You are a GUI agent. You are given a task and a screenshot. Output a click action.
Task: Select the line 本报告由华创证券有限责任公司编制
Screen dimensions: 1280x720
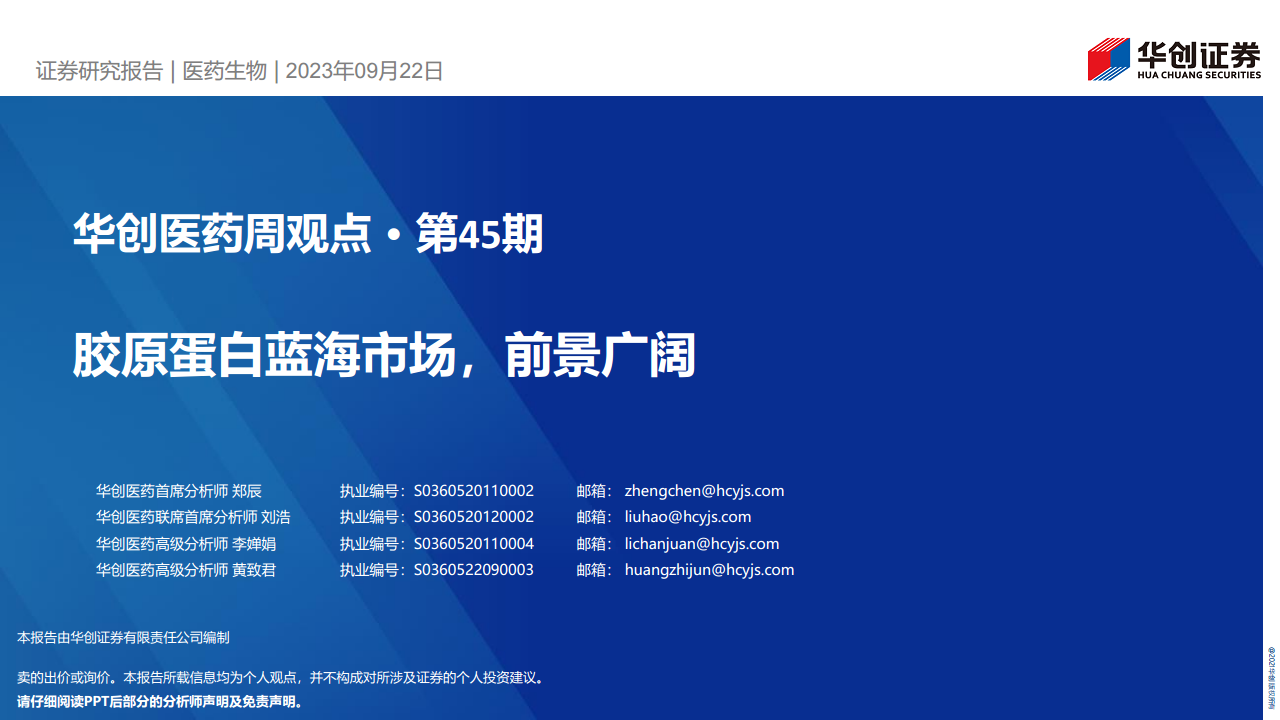tap(124, 637)
